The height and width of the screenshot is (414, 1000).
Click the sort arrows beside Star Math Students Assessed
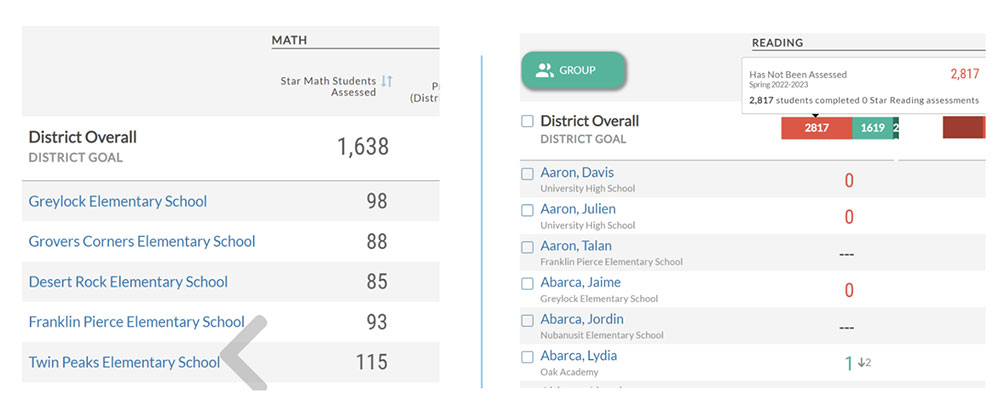coord(387,81)
